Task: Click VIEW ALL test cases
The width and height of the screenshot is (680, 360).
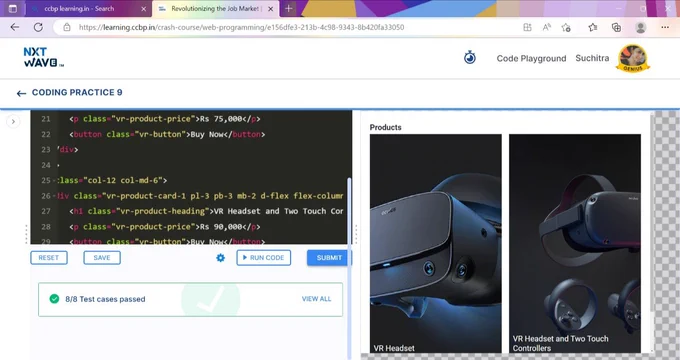Action: 316,299
